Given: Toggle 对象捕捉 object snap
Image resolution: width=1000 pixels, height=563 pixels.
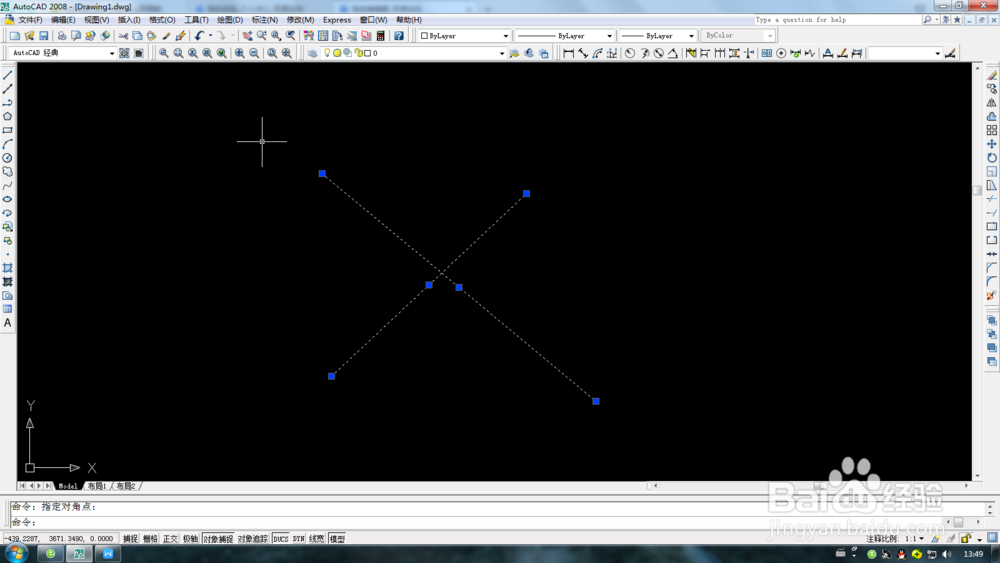Looking at the screenshot, I should (x=218, y=539).
